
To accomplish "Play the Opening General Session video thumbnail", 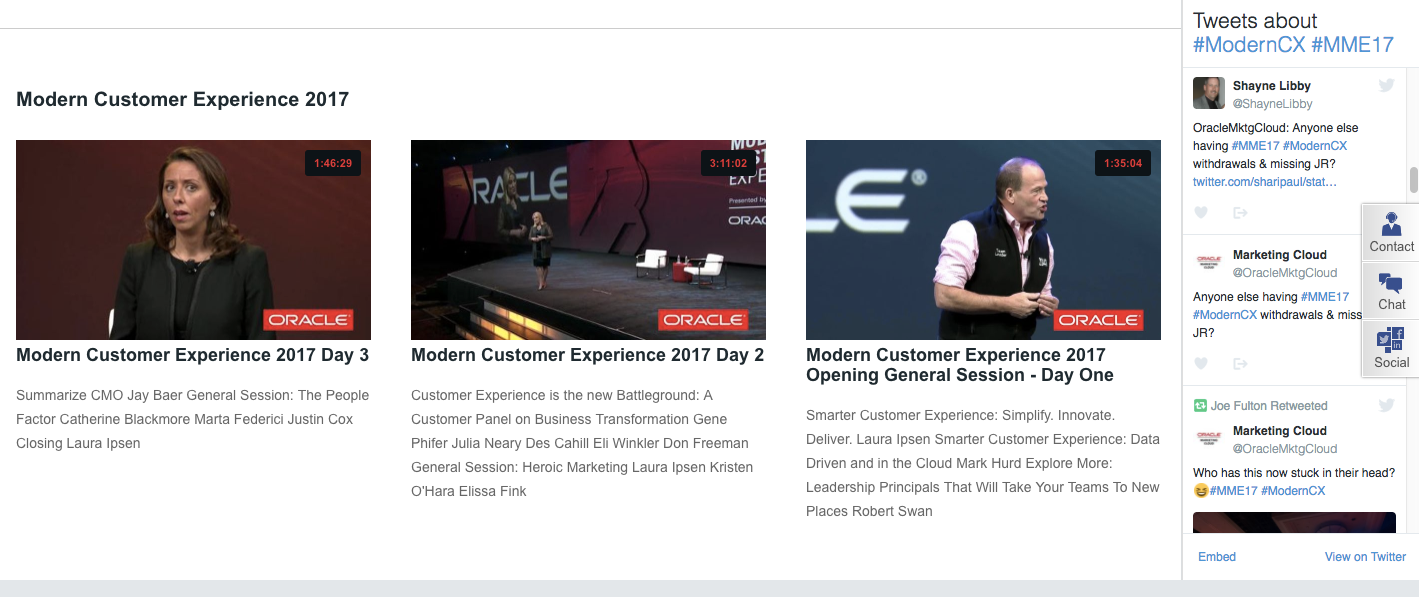I will (983, 240).
